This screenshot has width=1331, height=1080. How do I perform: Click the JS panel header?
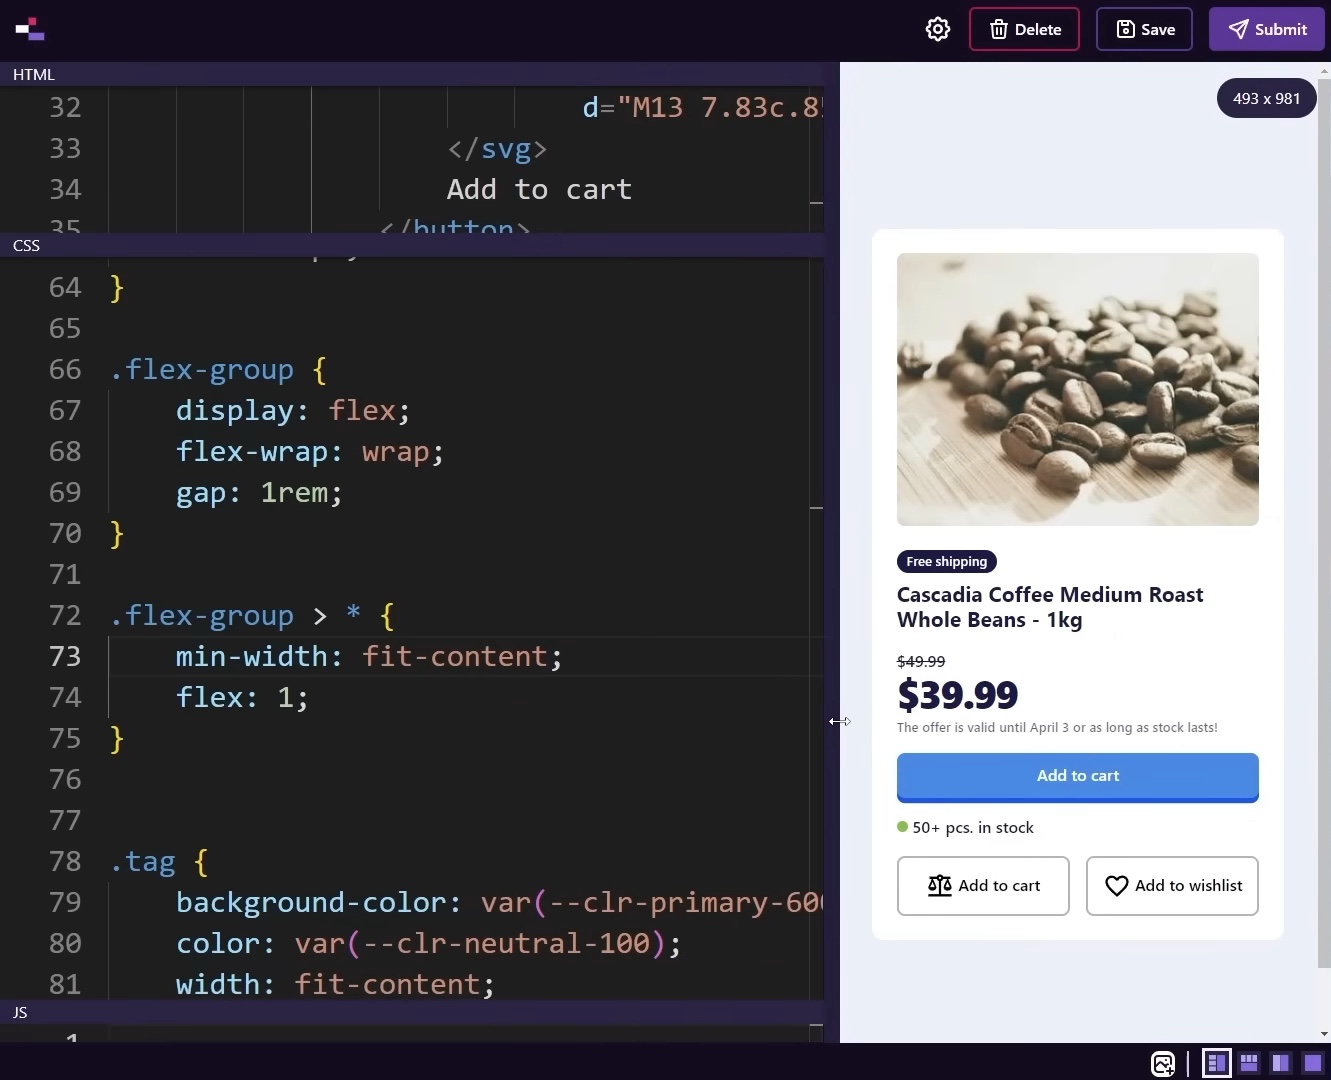click(412, 1012)
